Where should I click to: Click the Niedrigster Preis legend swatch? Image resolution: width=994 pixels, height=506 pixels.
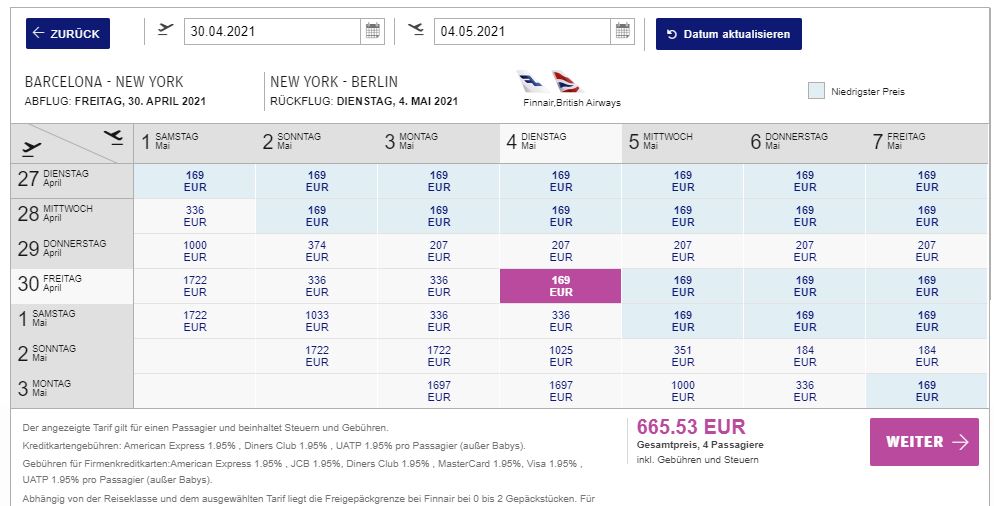coord(816,91)
